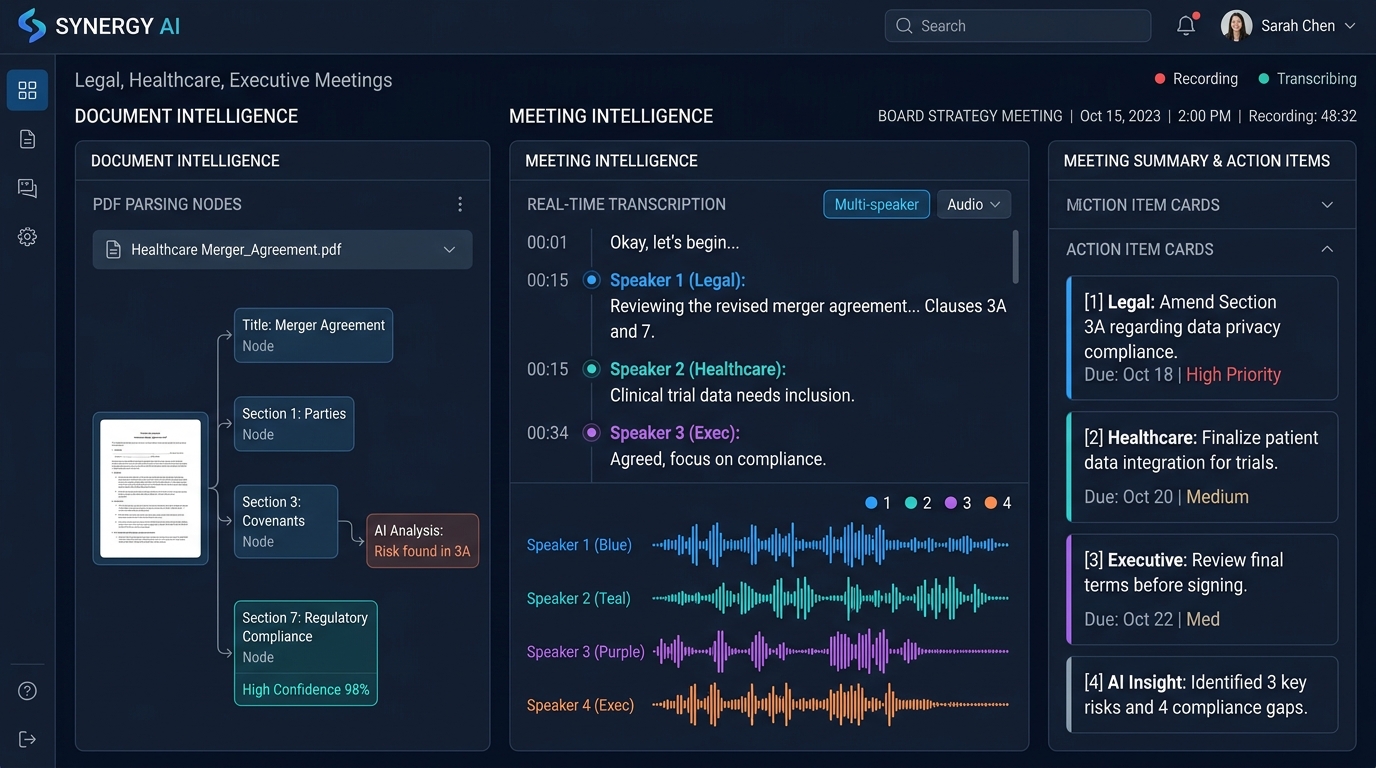1376x768 pixels.
Task: Select the Section 1: Parties node
Action: 294,424
